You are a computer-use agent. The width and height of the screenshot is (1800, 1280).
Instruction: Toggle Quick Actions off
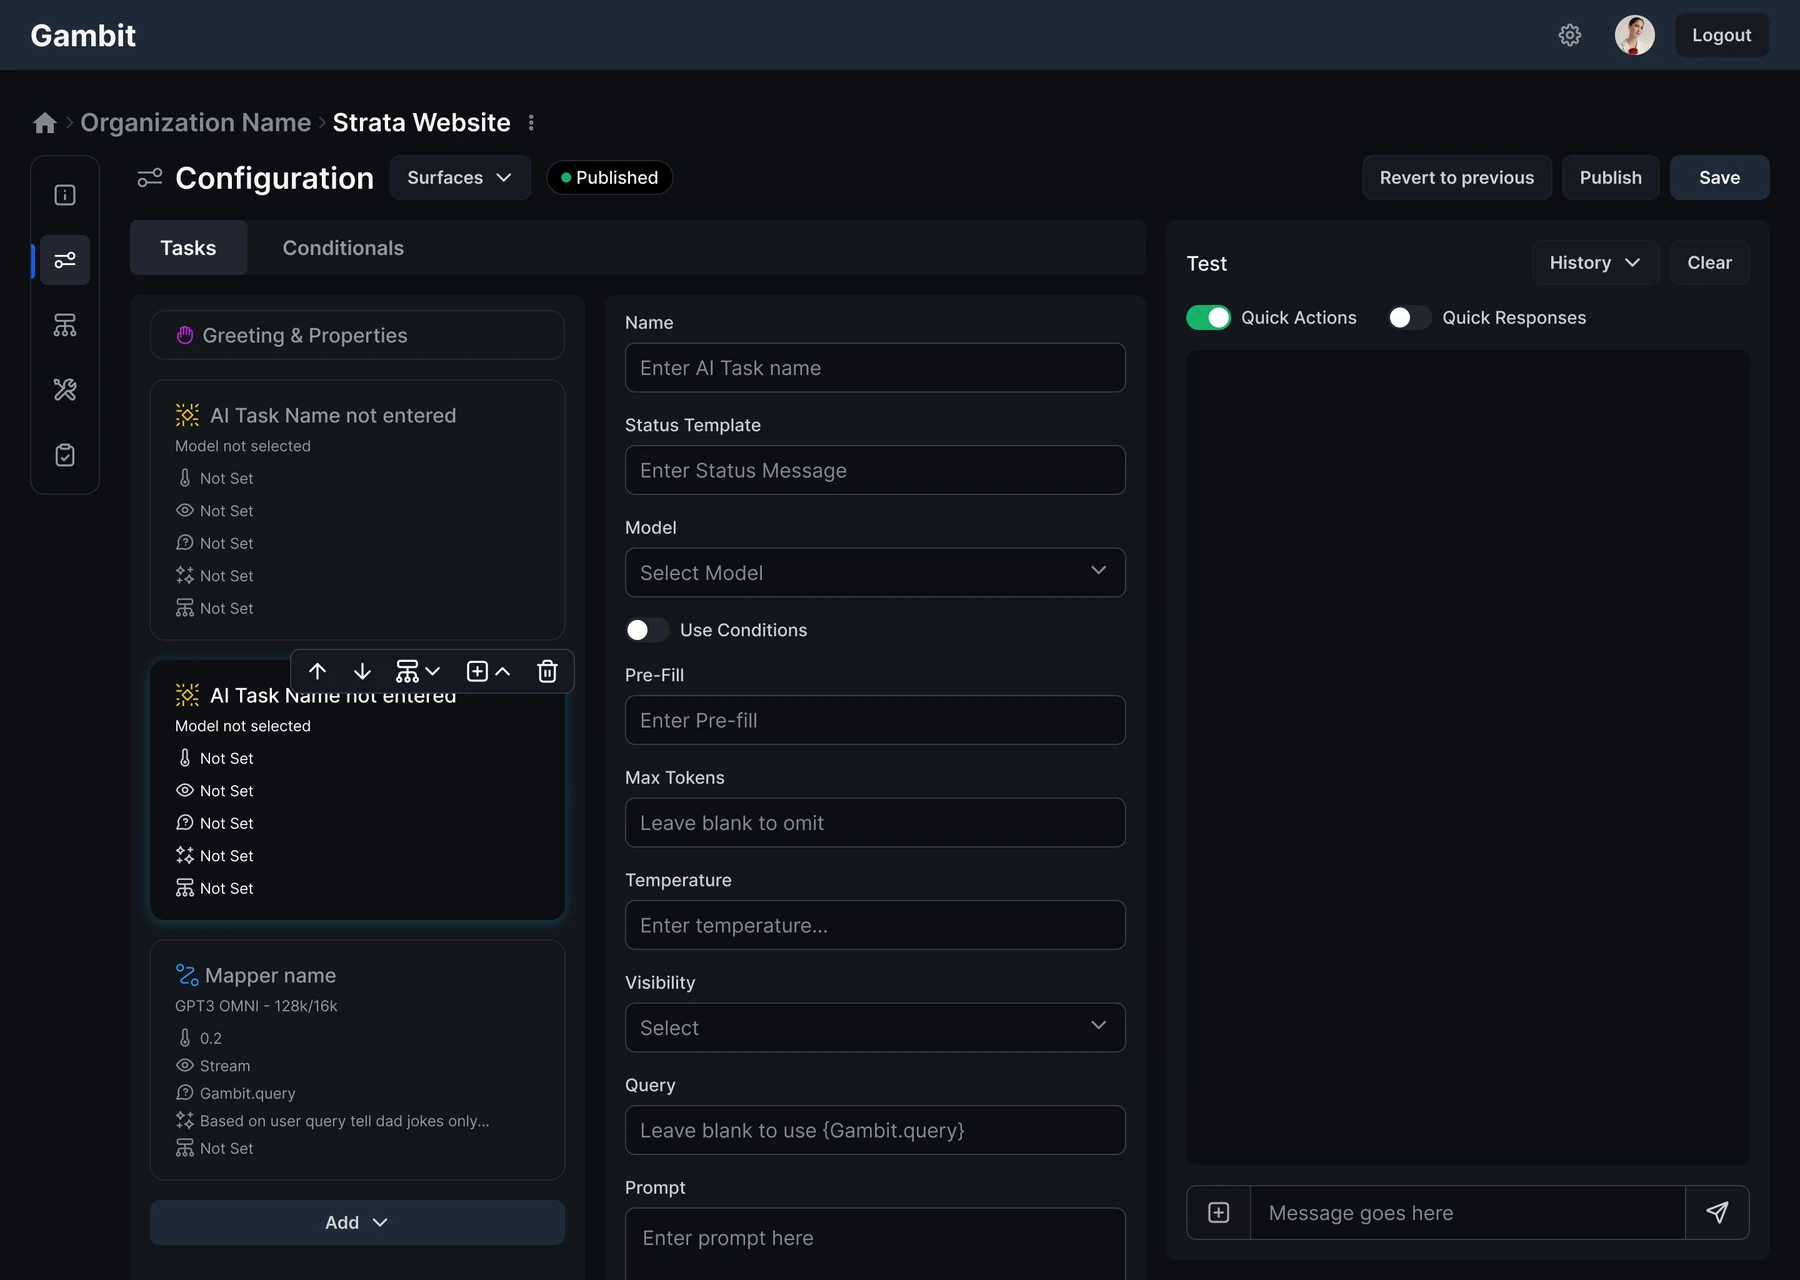[x=1208, y=317]
